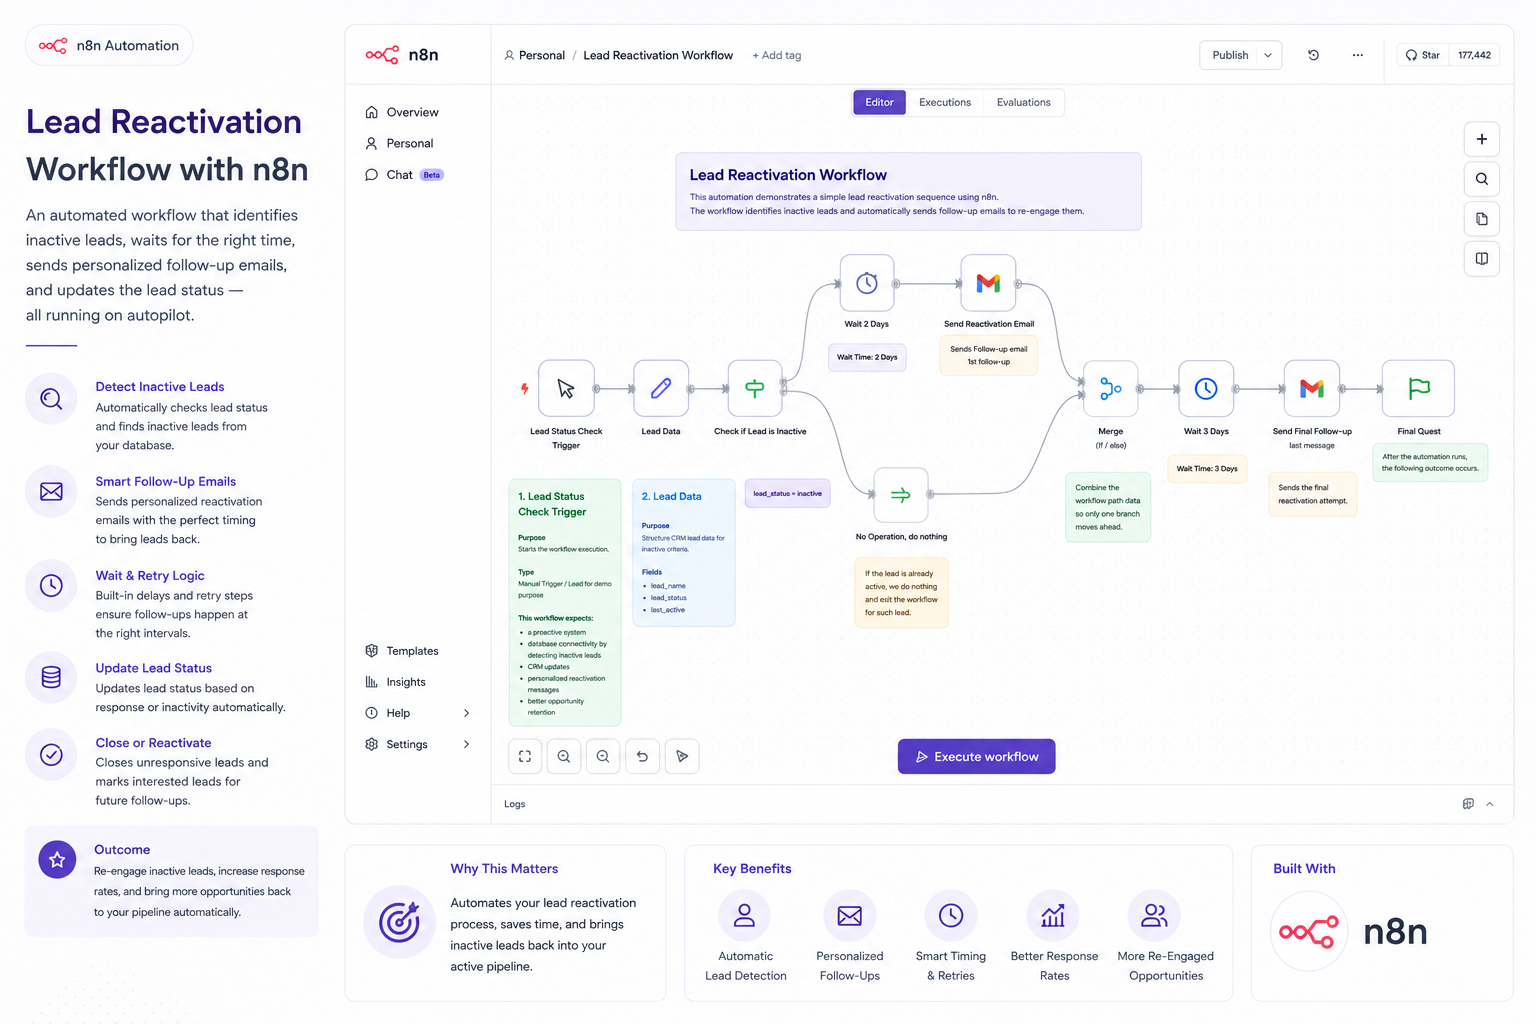The image size is (1536, 1024).
Task: Switch to the Evaluations tab
Action: (1023, 102)
